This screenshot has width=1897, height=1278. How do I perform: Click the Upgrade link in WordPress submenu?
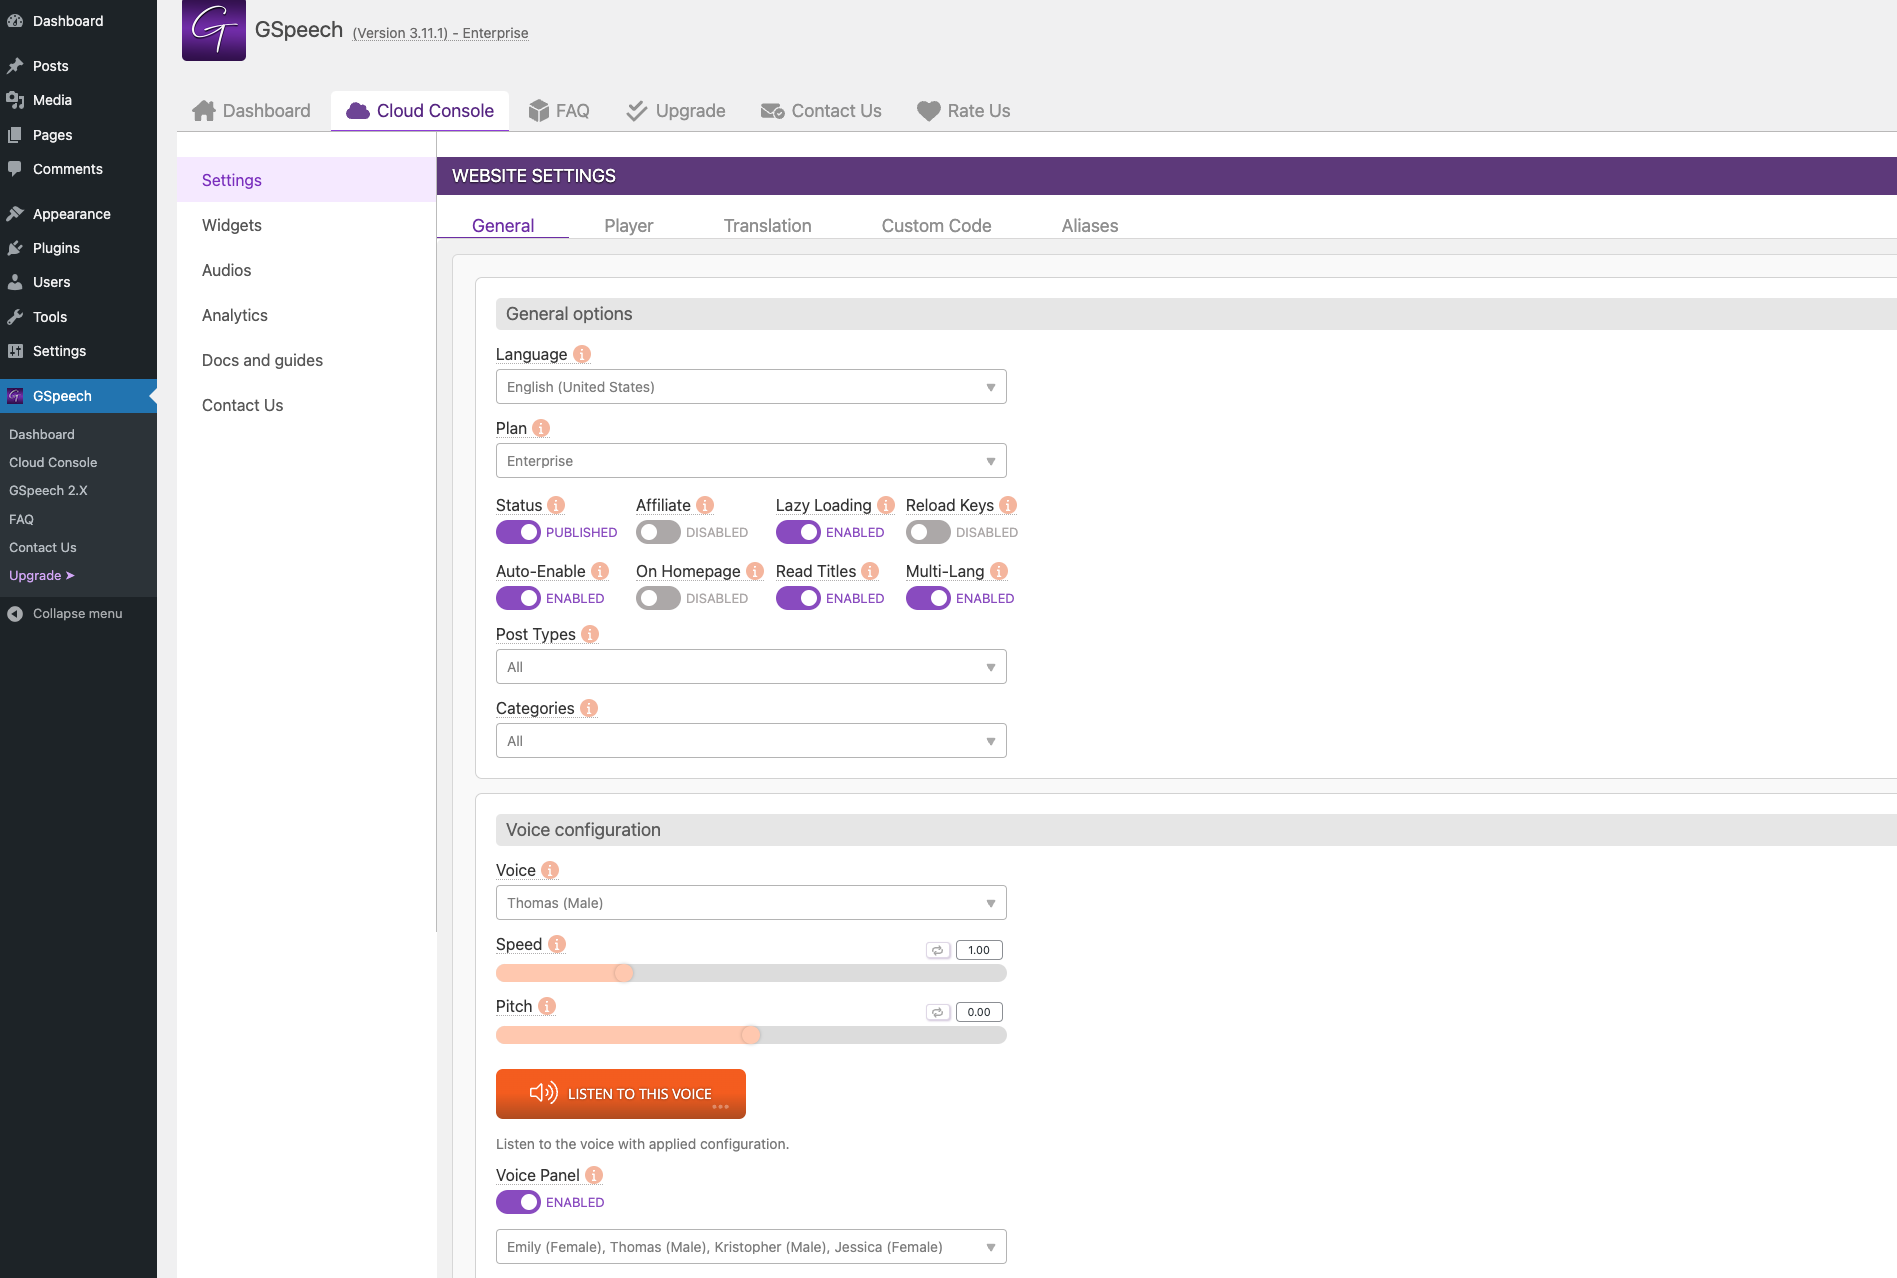(x=42, y=576)
